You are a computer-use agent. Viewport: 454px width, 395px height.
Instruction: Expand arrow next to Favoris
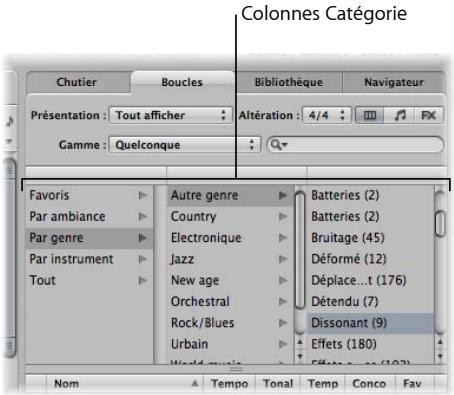143,195
